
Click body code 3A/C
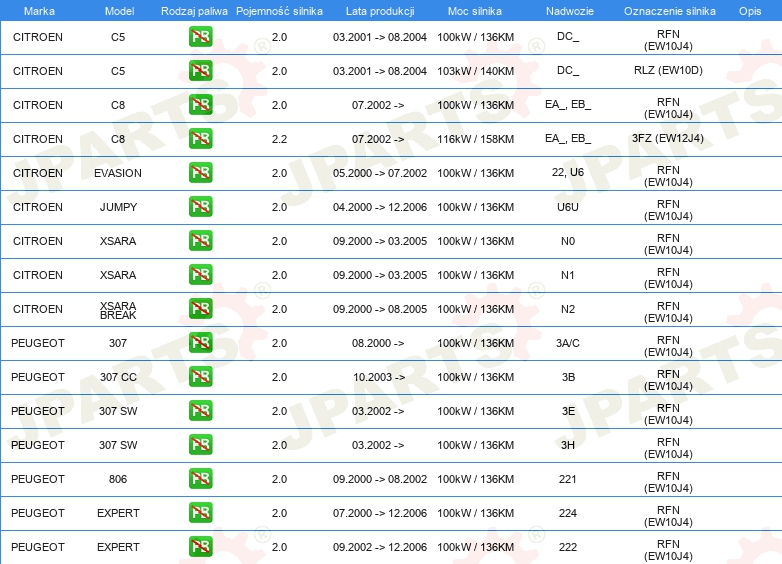click(568, 343)
